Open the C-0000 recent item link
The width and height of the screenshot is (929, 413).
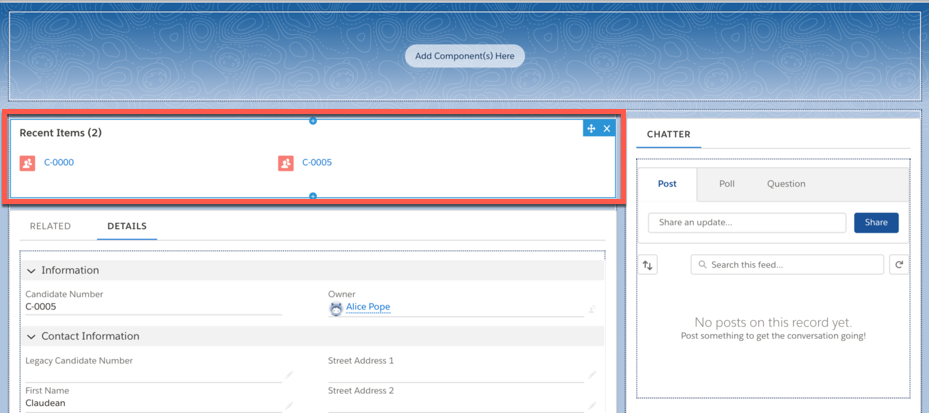click(59, 162)
